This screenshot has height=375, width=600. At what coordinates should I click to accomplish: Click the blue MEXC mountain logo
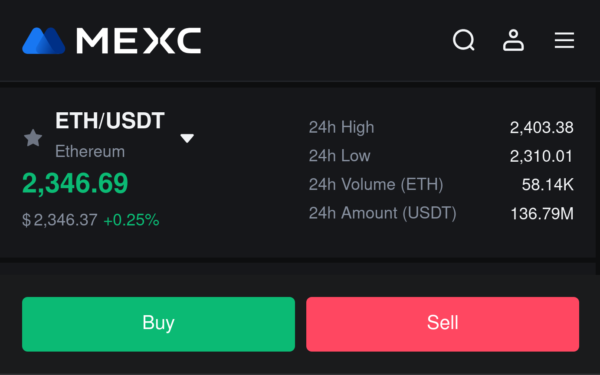pyautogui.click(x=44, y=41)
